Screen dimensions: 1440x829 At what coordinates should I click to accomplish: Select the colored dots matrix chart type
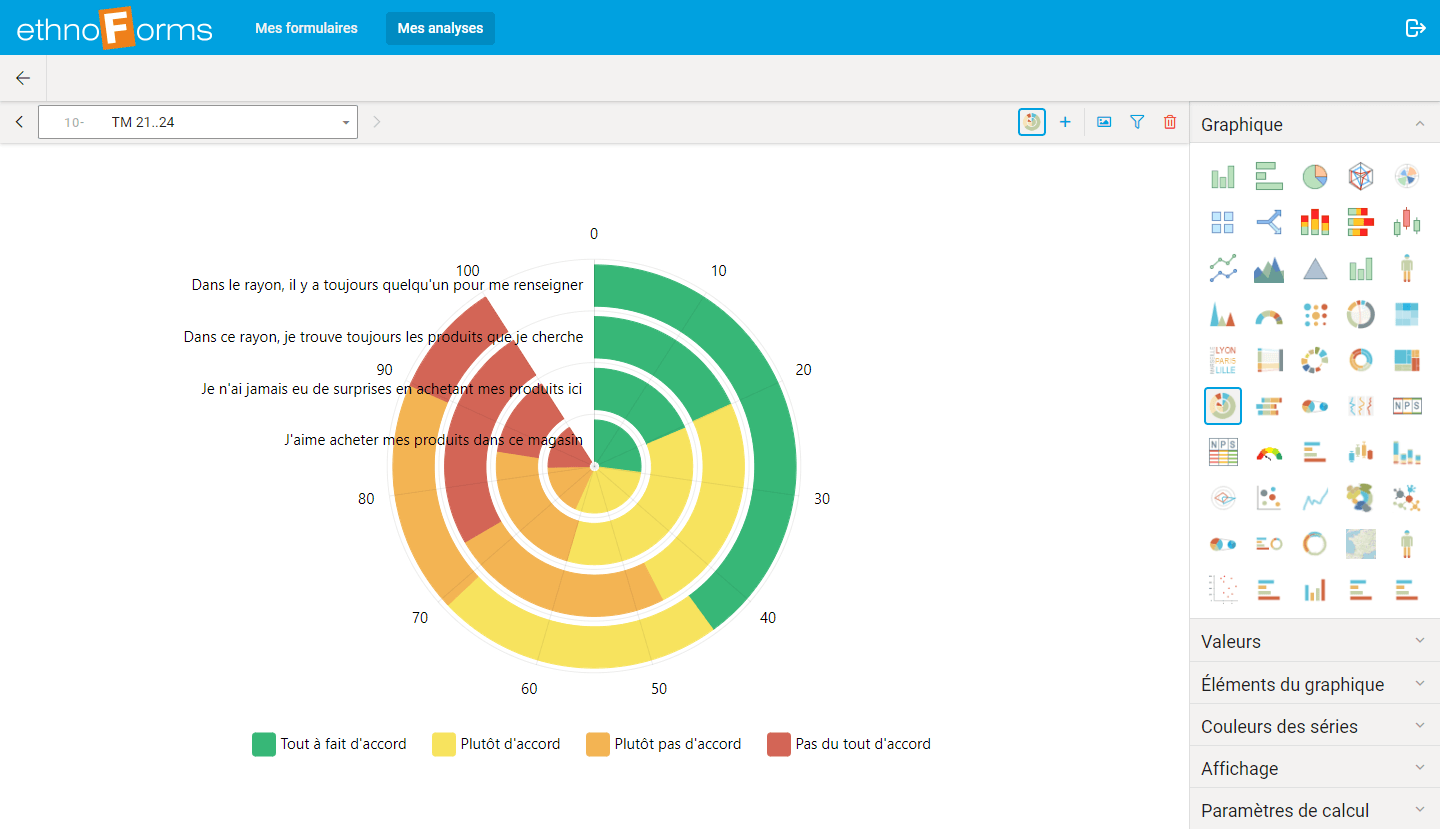[x=1315, y=314]
